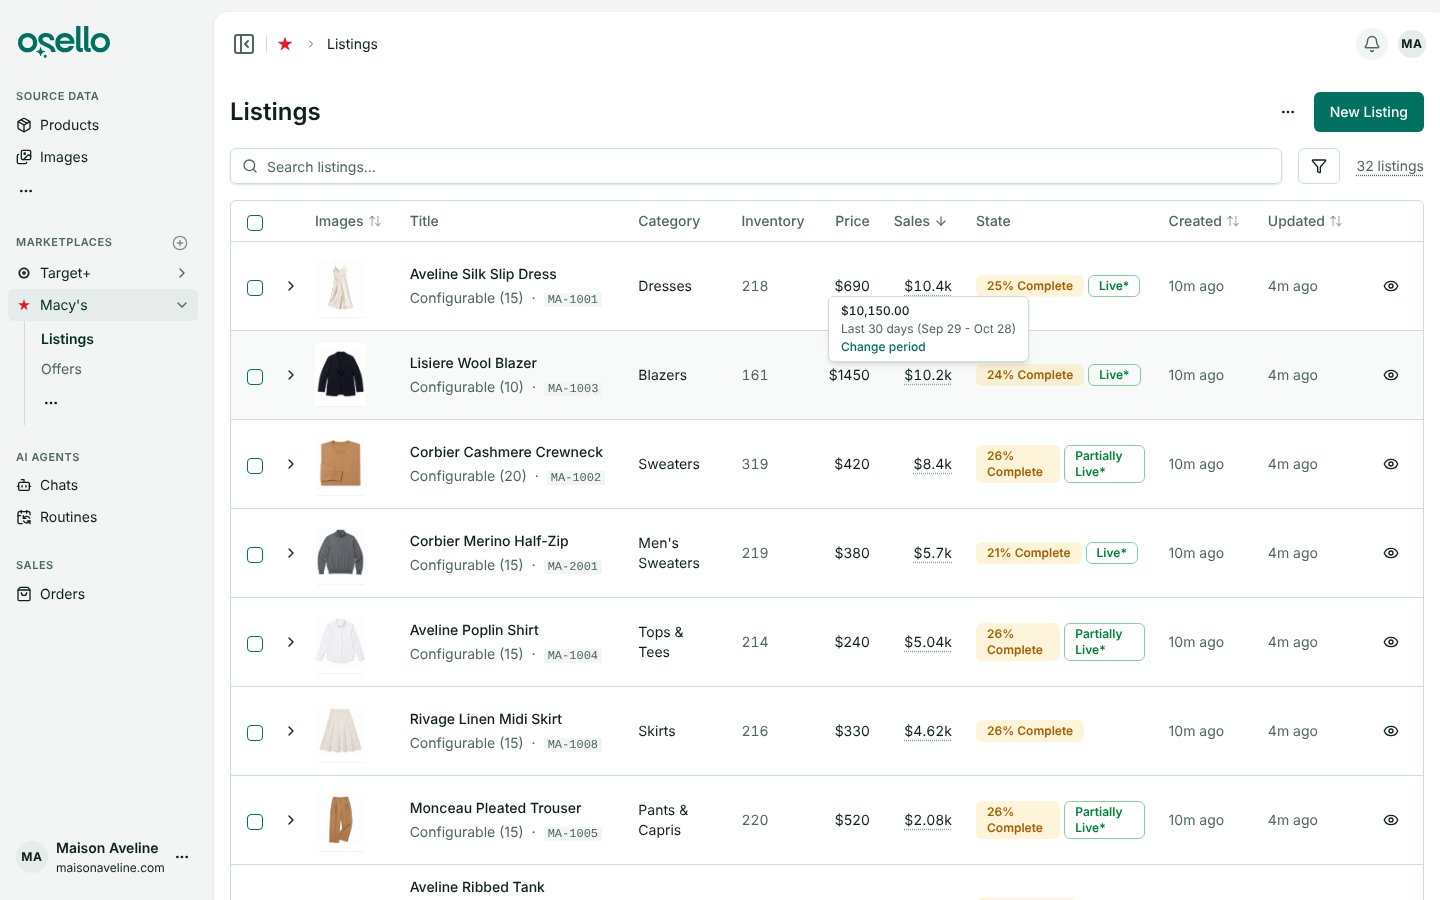Open the more options menu next to New Listing
The height and width of the screenshot is (900, 1440).
[x=1288, y=112]
